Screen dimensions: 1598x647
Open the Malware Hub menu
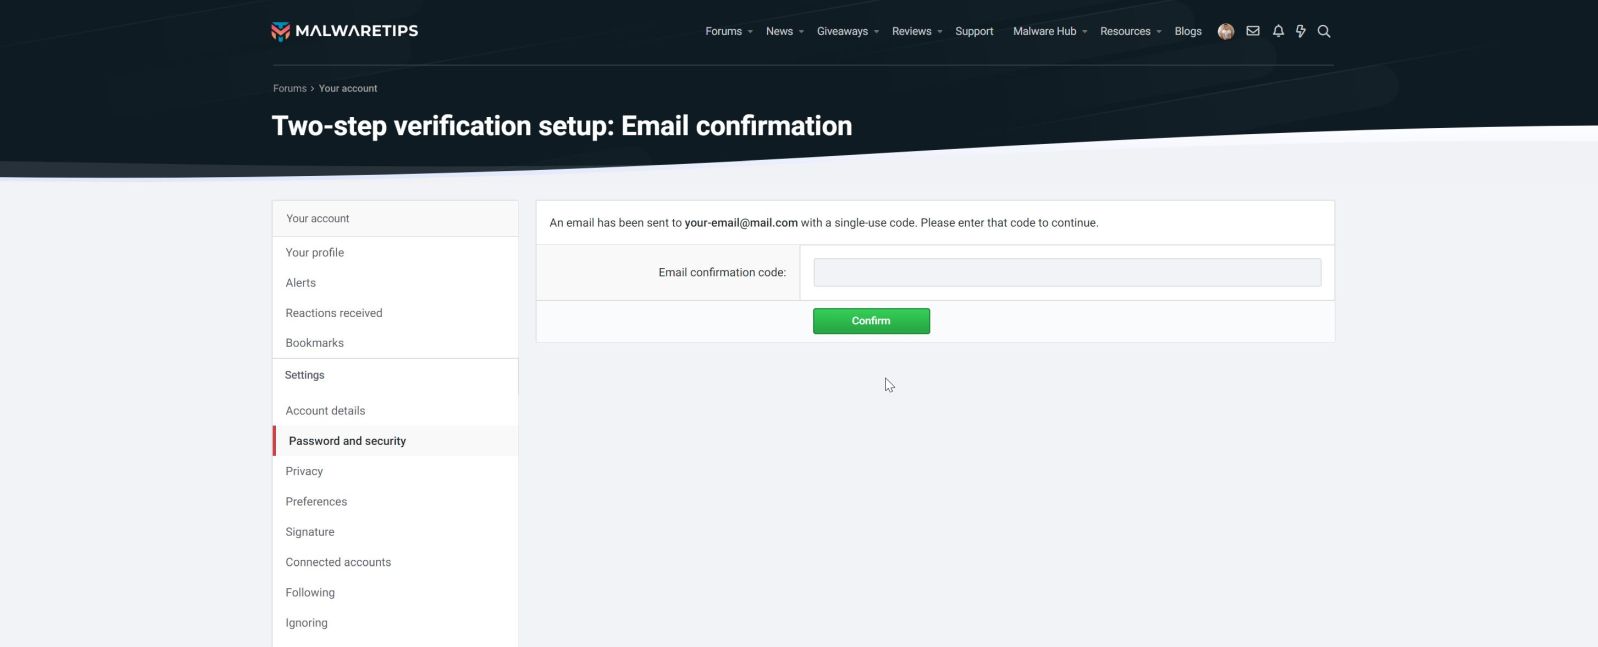1044,32
